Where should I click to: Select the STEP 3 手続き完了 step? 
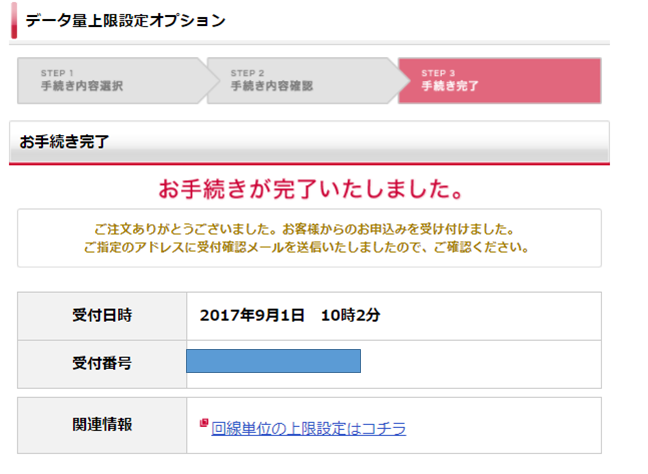pos(499,81)
